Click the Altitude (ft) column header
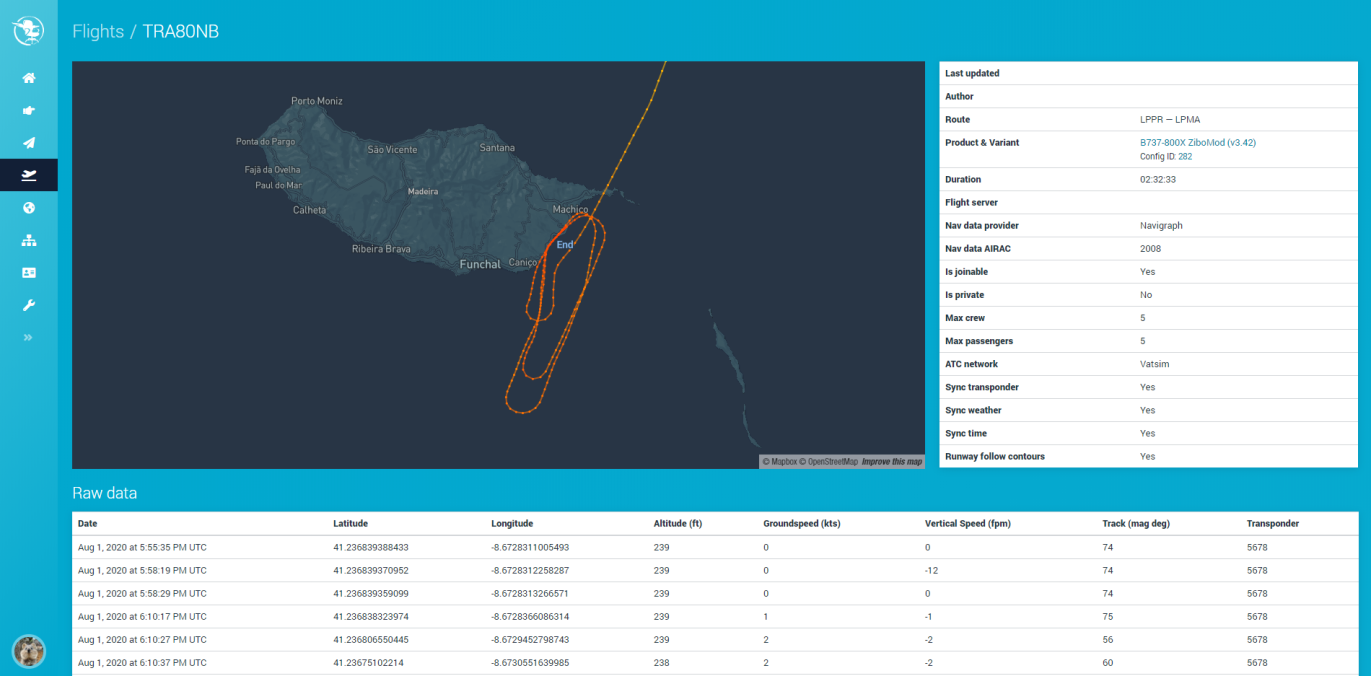Viewport: 1371px width, 676px height. click(678, 523)
